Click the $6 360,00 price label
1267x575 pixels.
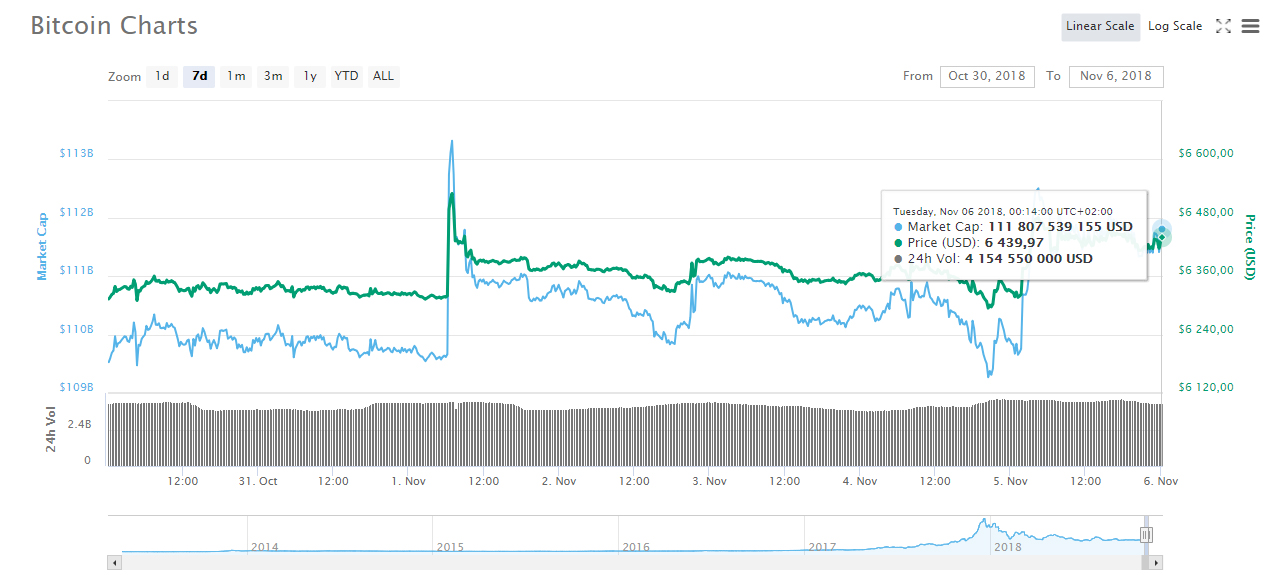coord(1205,271)
